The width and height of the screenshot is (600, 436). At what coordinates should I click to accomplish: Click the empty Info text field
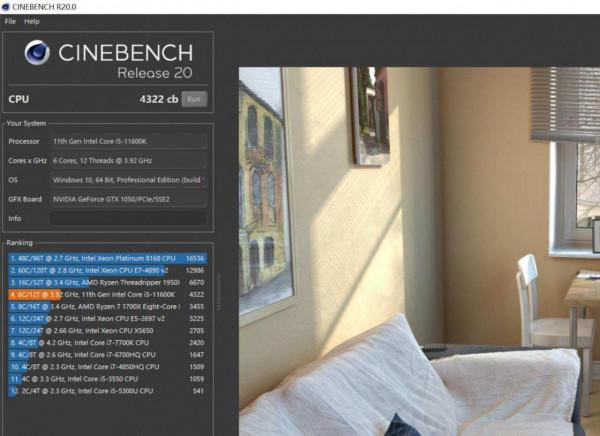coord(129,219)
